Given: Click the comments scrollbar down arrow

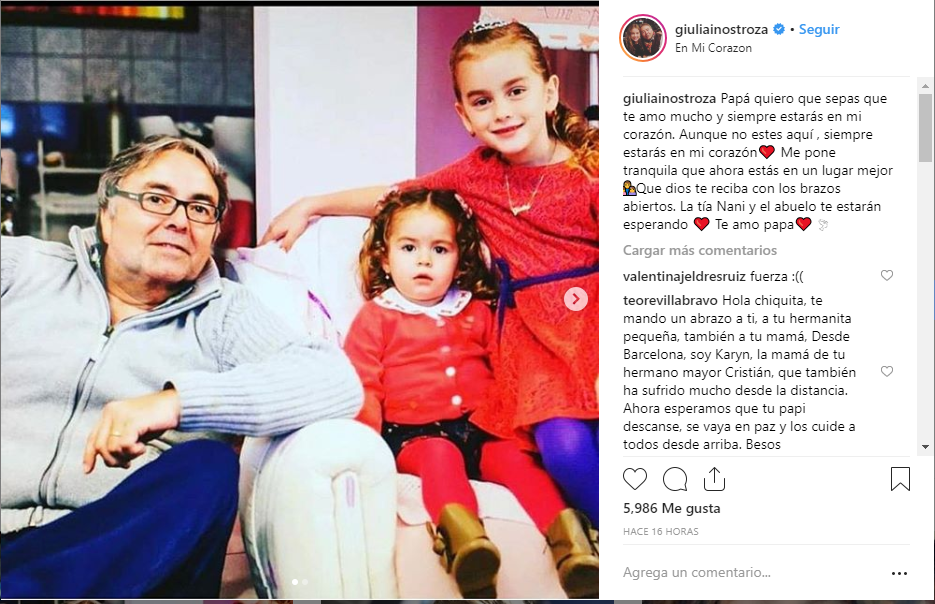Looking at the screenshot, I should 925,447.
